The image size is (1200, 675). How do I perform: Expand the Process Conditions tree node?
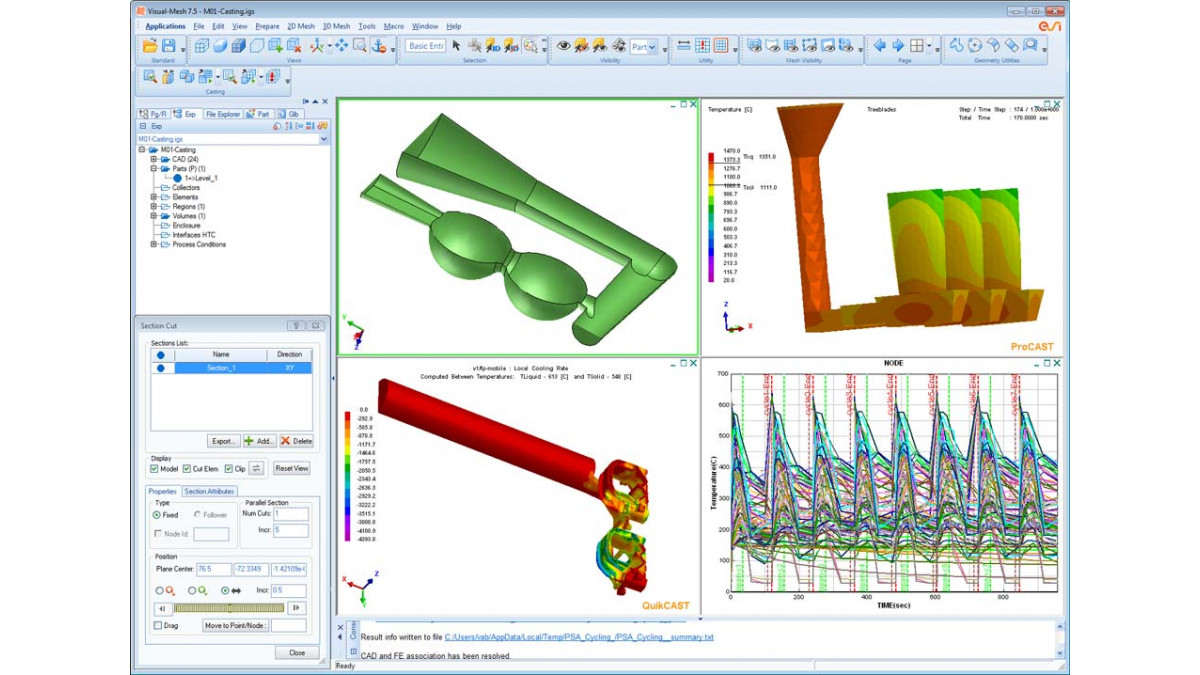click(154, 244)
